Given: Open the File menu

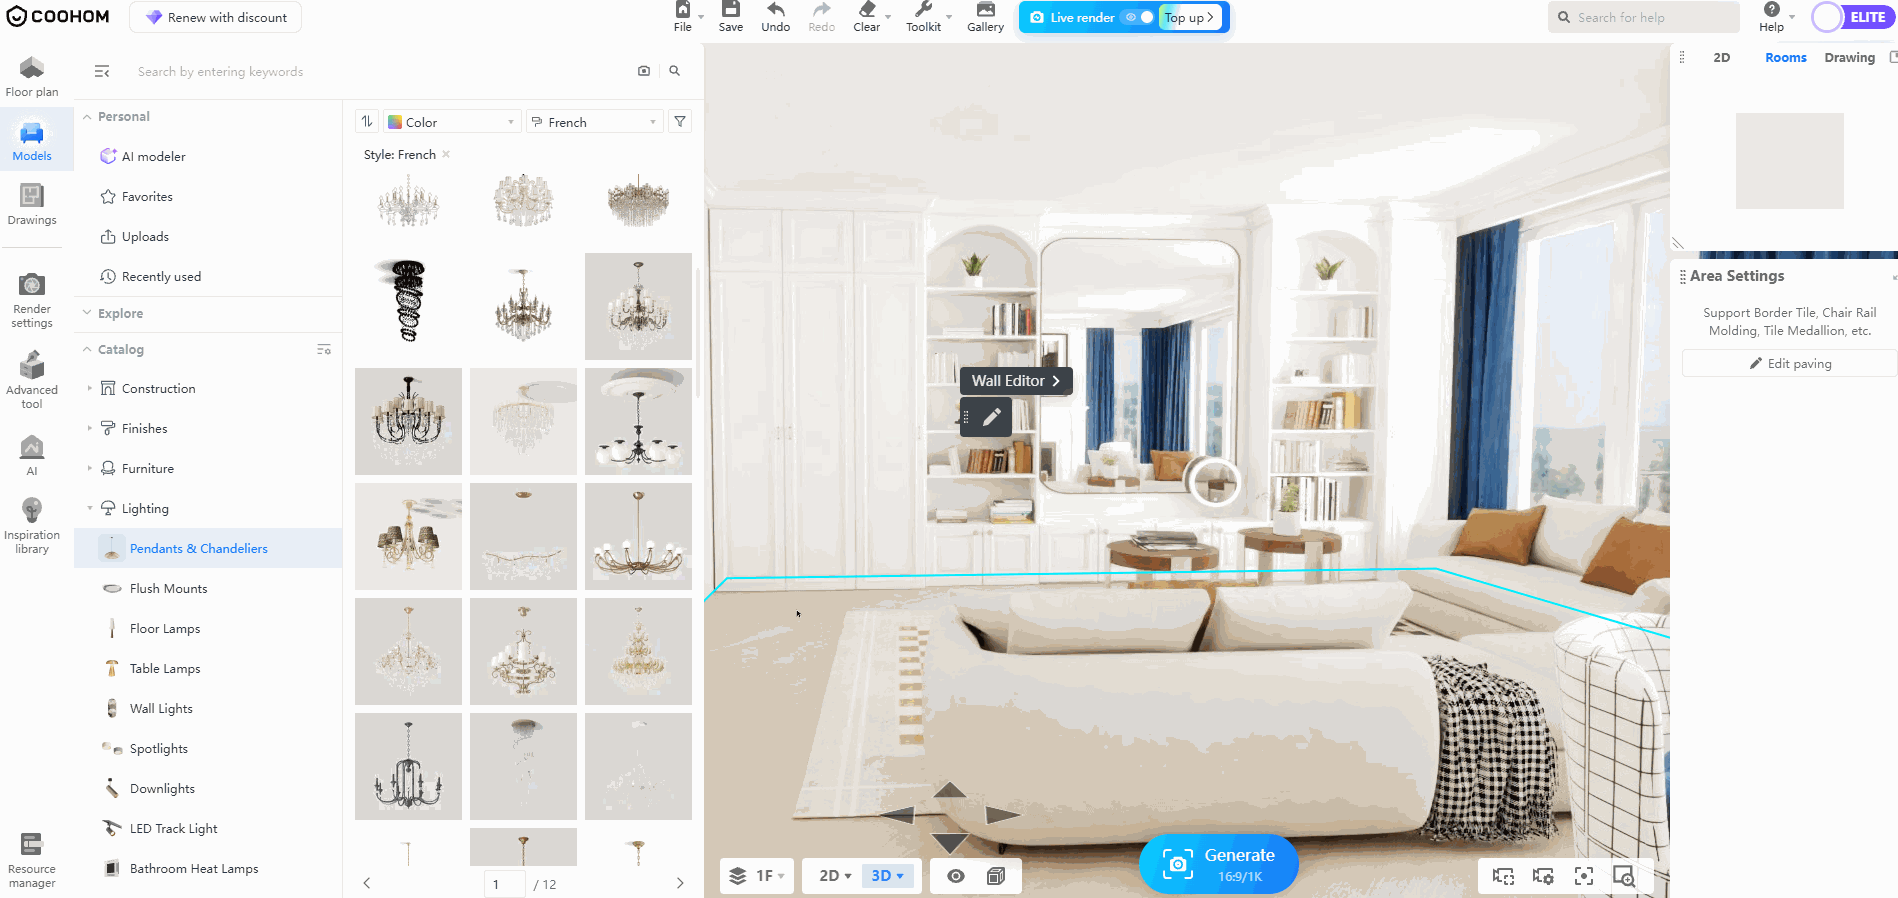Looking at the screenshot, I should tap(683, 17).
